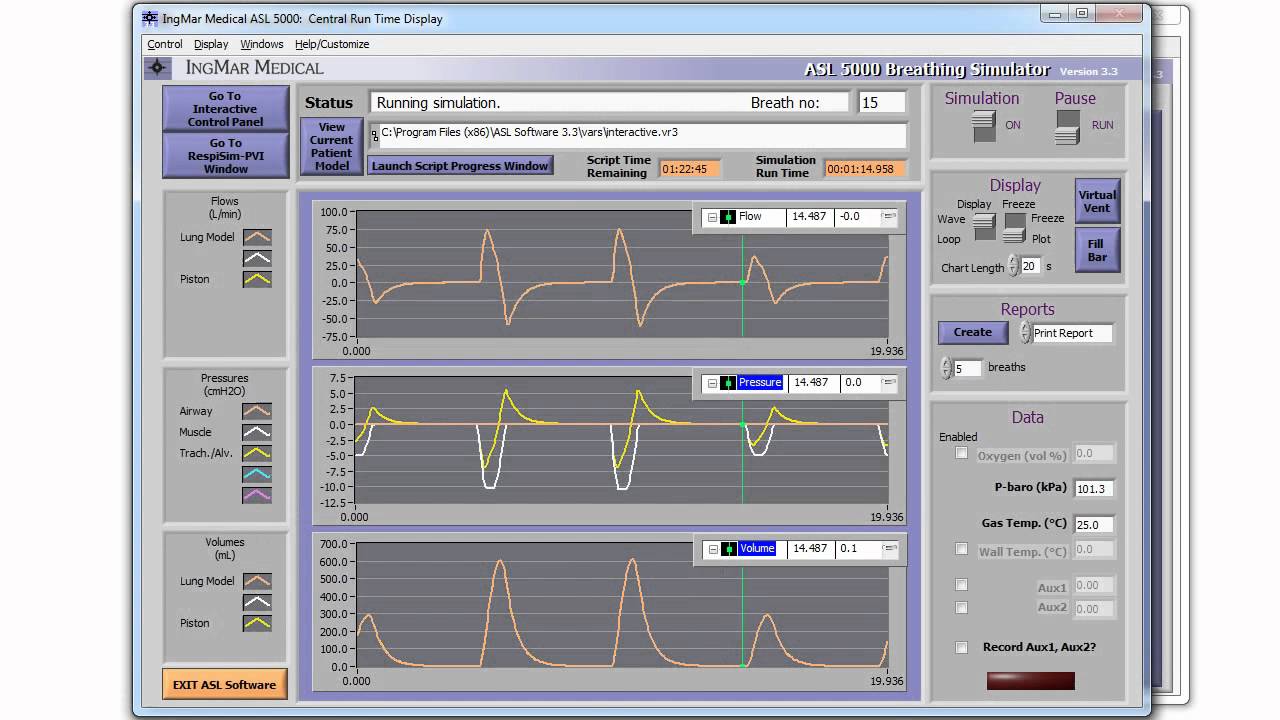Open the Windows menu
The image size is (1280, 720).
(x=262, y=44)
